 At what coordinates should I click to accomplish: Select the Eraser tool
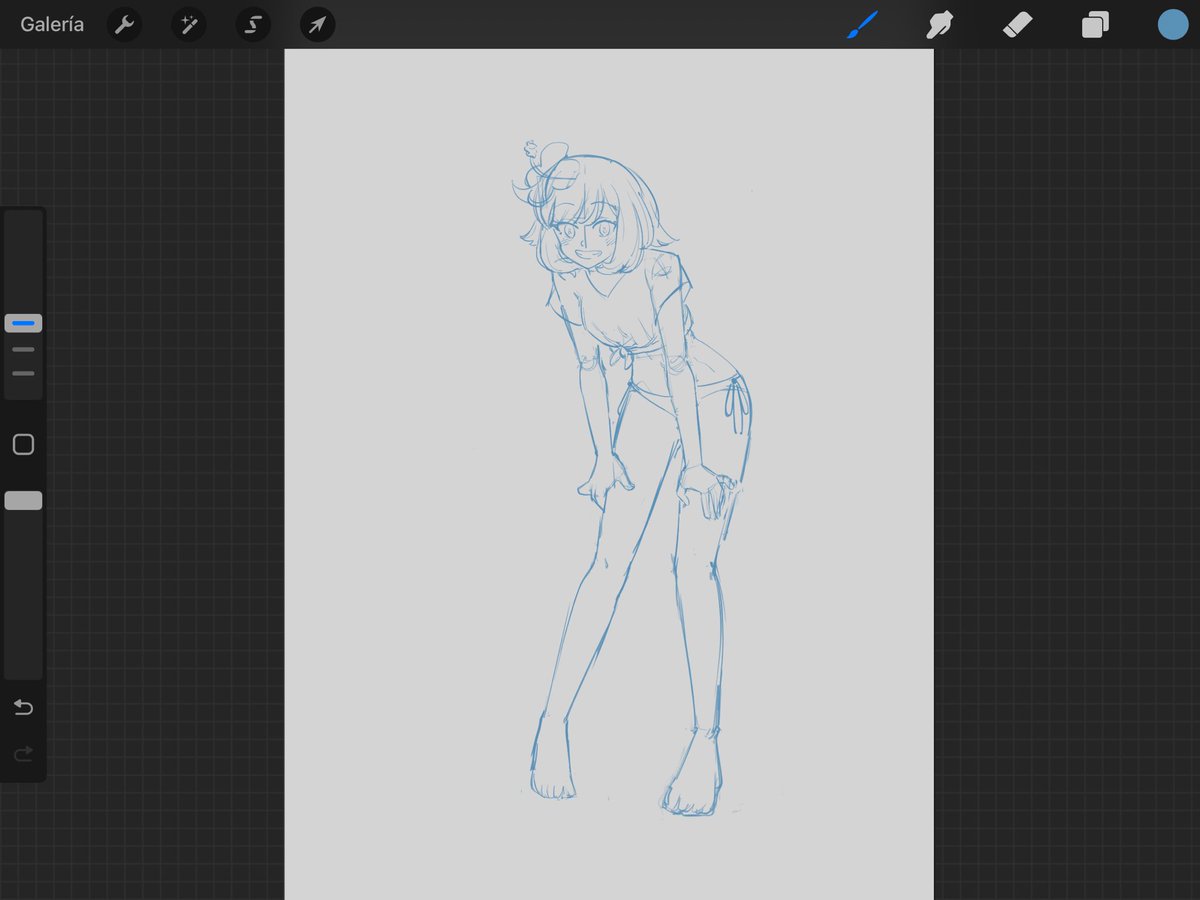point(1018,24)
